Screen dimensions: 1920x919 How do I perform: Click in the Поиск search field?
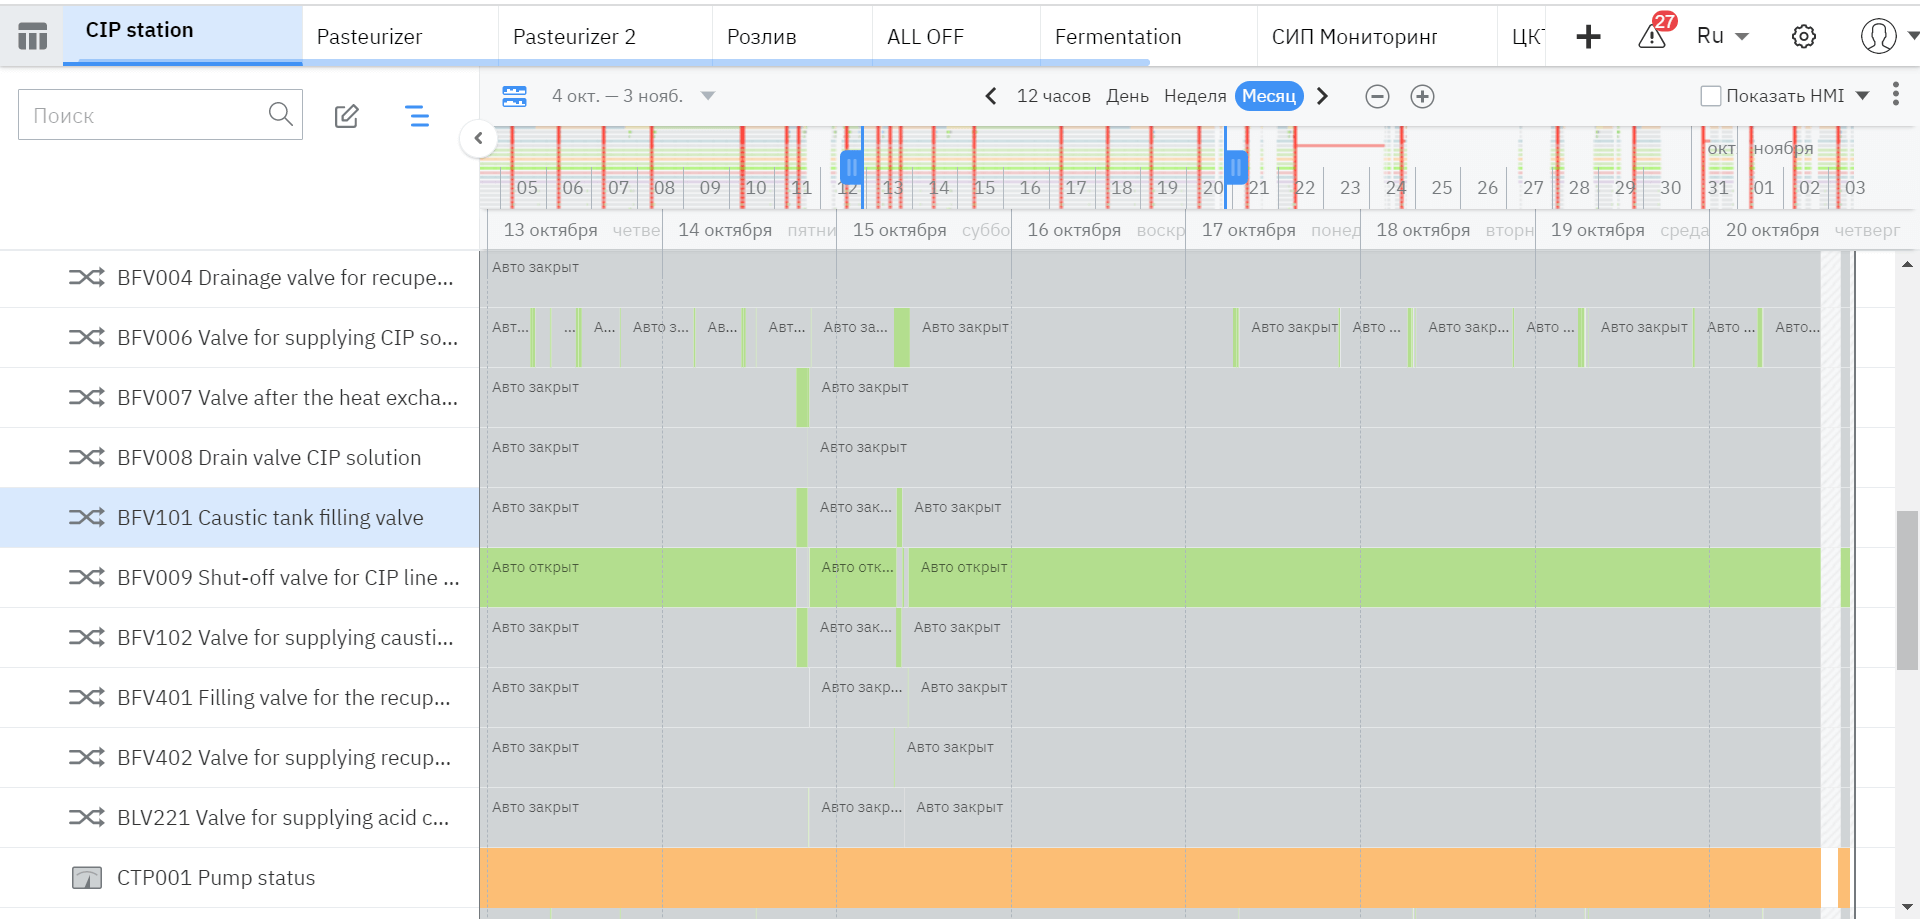tap(145, 115)
